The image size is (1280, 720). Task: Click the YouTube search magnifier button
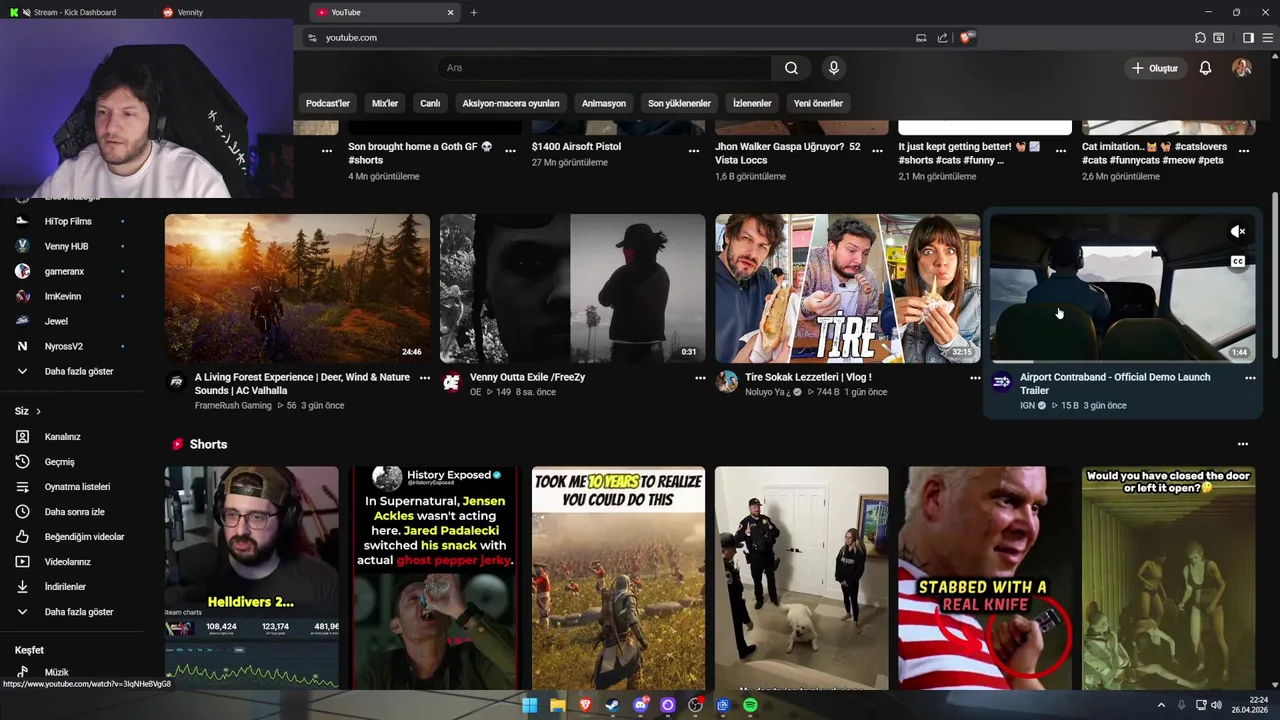click(x=791, y=68)
